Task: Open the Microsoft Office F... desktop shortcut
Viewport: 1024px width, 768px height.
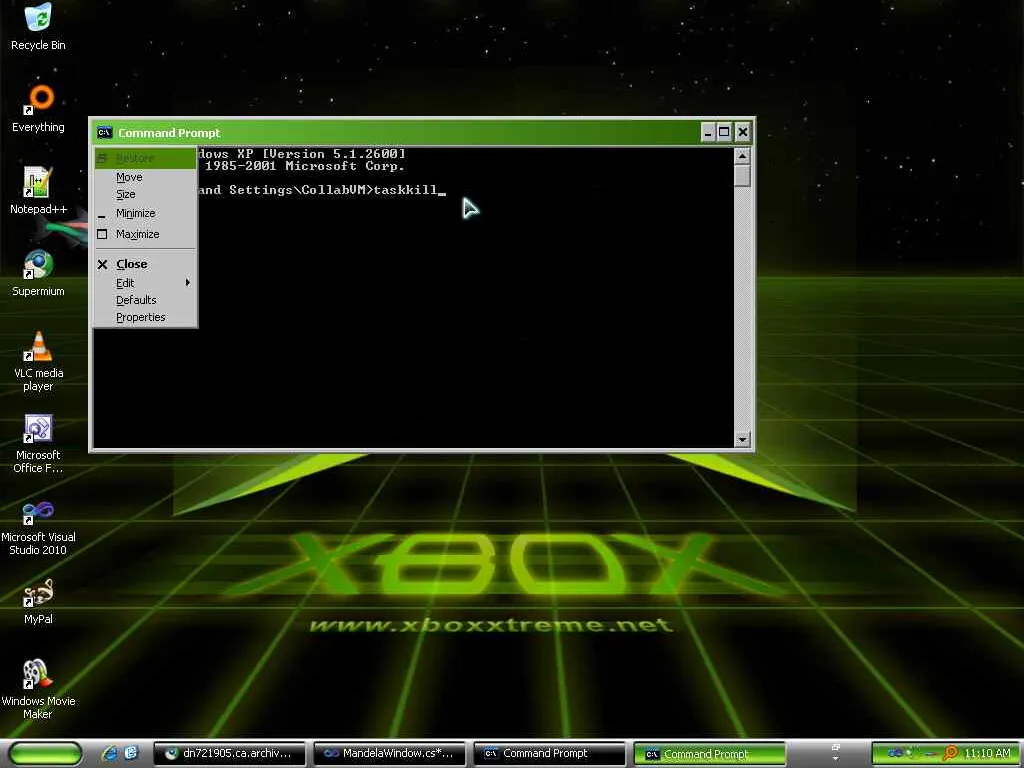Action: [x=38, y=443]
